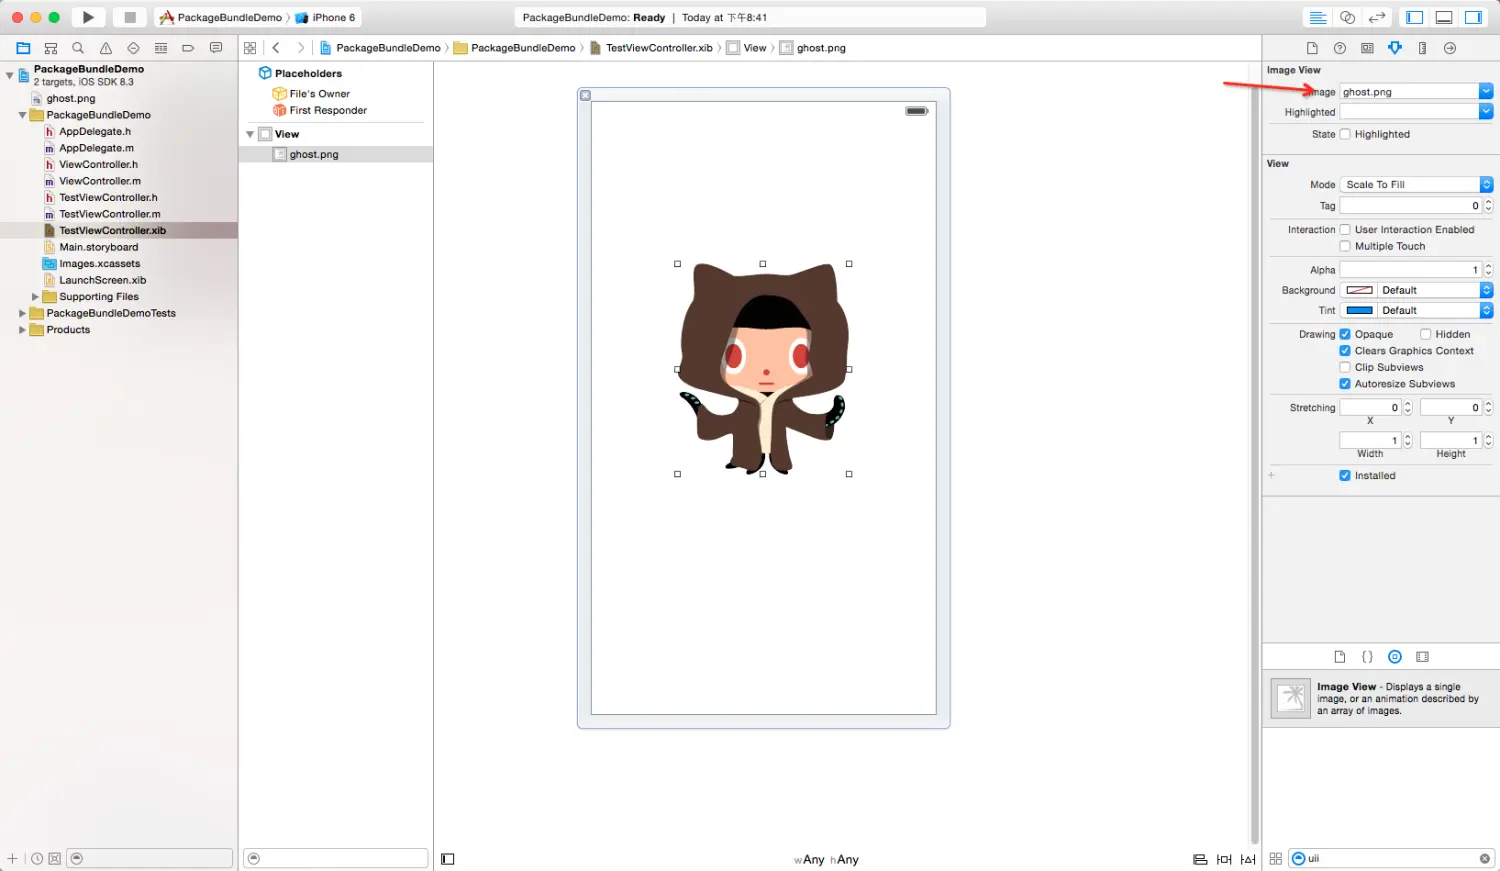The width and height of the screenshot is (1500, 871).
Task: Show the File Template library
Action: click(1340, 657)
